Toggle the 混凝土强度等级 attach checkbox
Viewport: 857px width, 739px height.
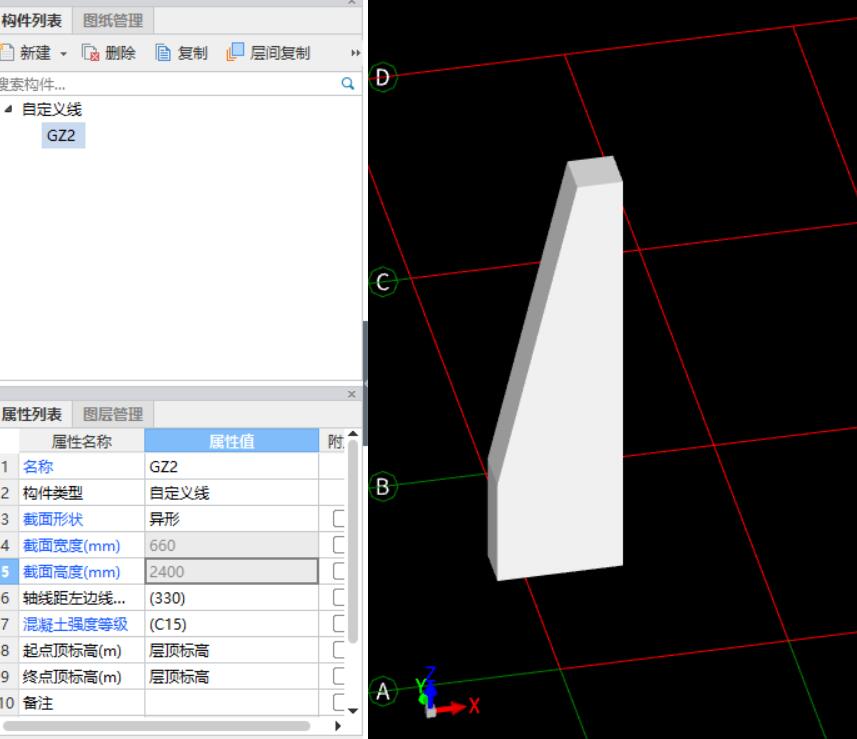point(339,624)
